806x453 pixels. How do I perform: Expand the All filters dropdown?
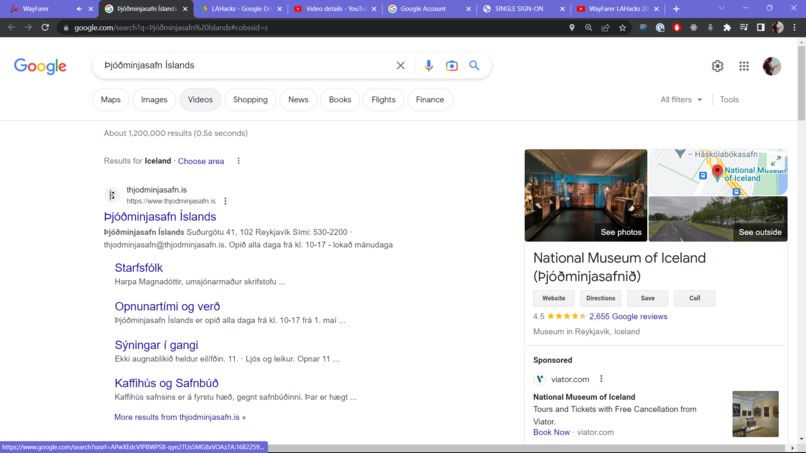pos(681,100)
